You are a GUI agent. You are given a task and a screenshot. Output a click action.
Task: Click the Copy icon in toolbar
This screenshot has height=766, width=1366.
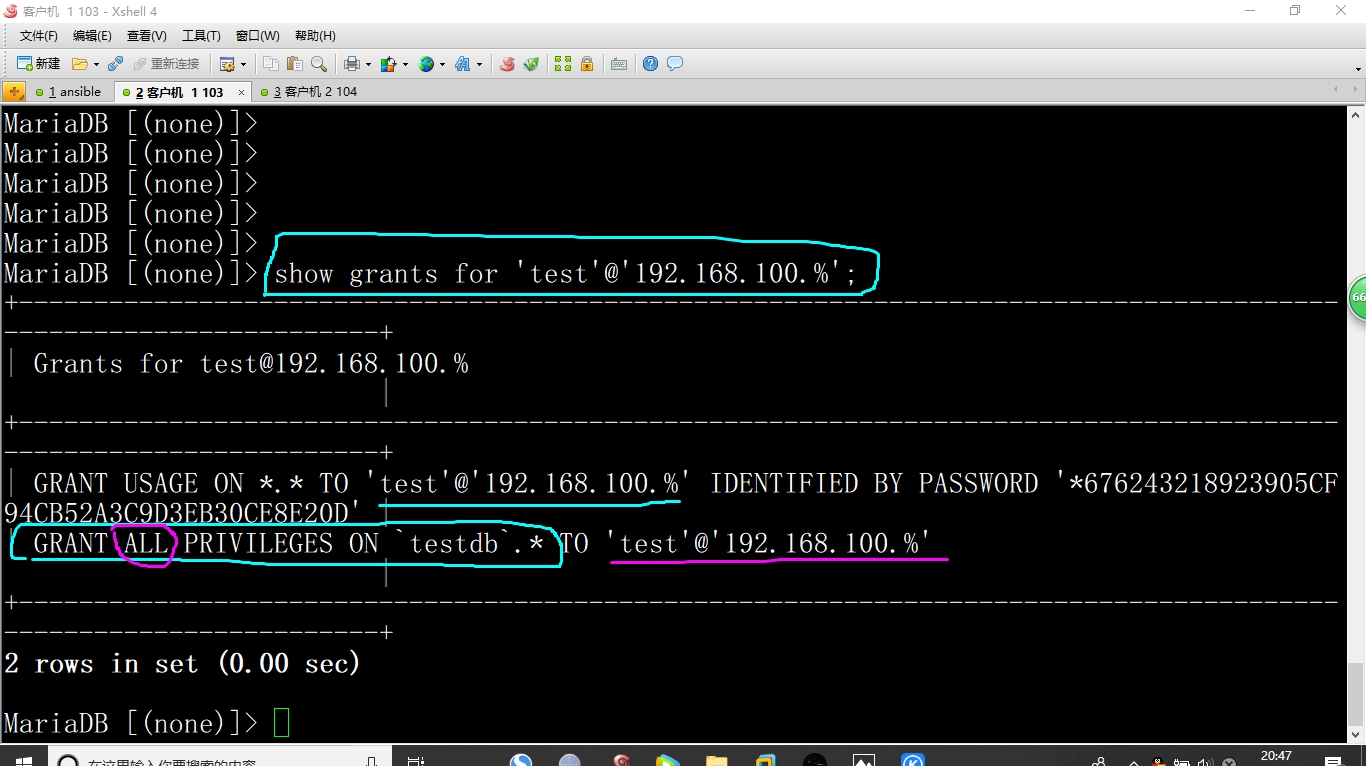point(271,64)
